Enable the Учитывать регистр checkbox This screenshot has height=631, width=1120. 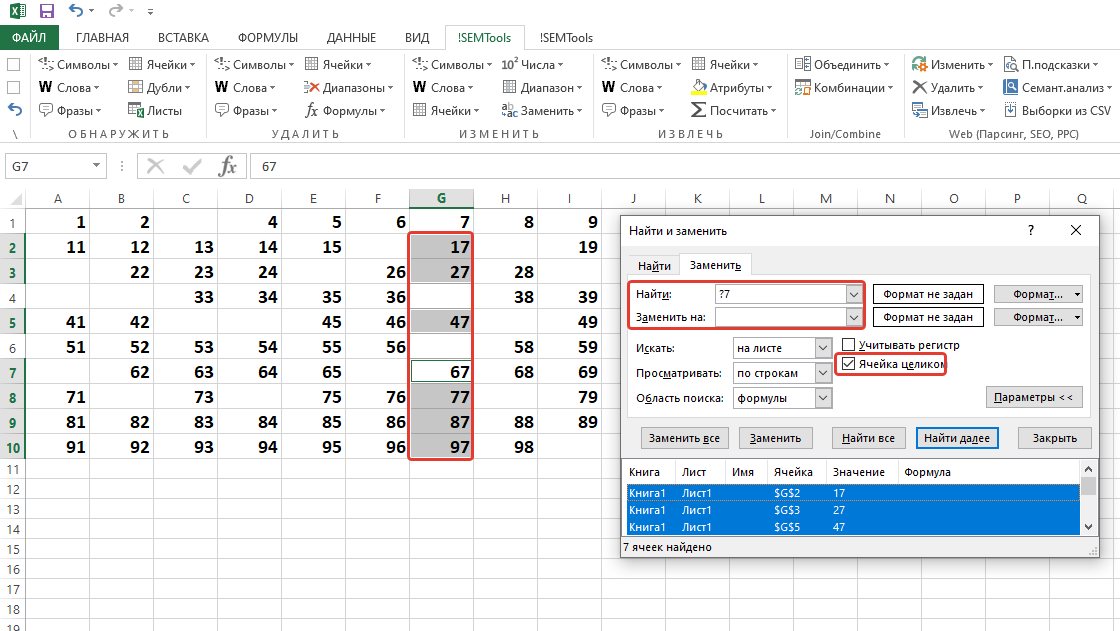(x=849, y=344)
